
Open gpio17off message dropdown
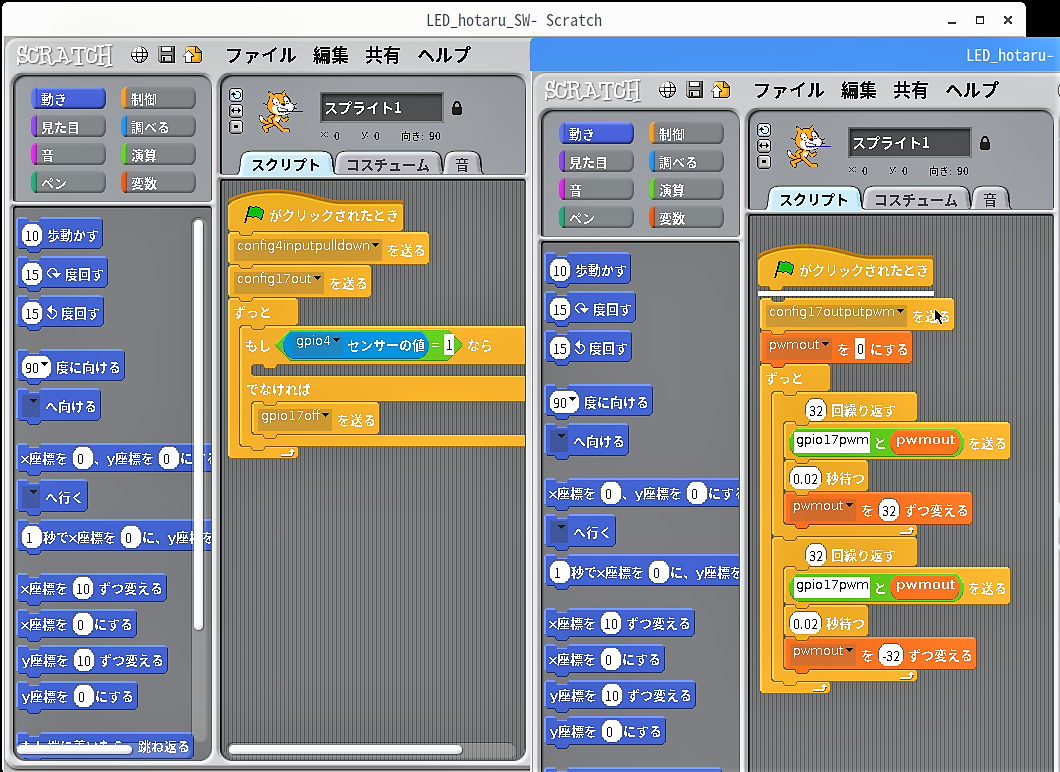[325, 416]
